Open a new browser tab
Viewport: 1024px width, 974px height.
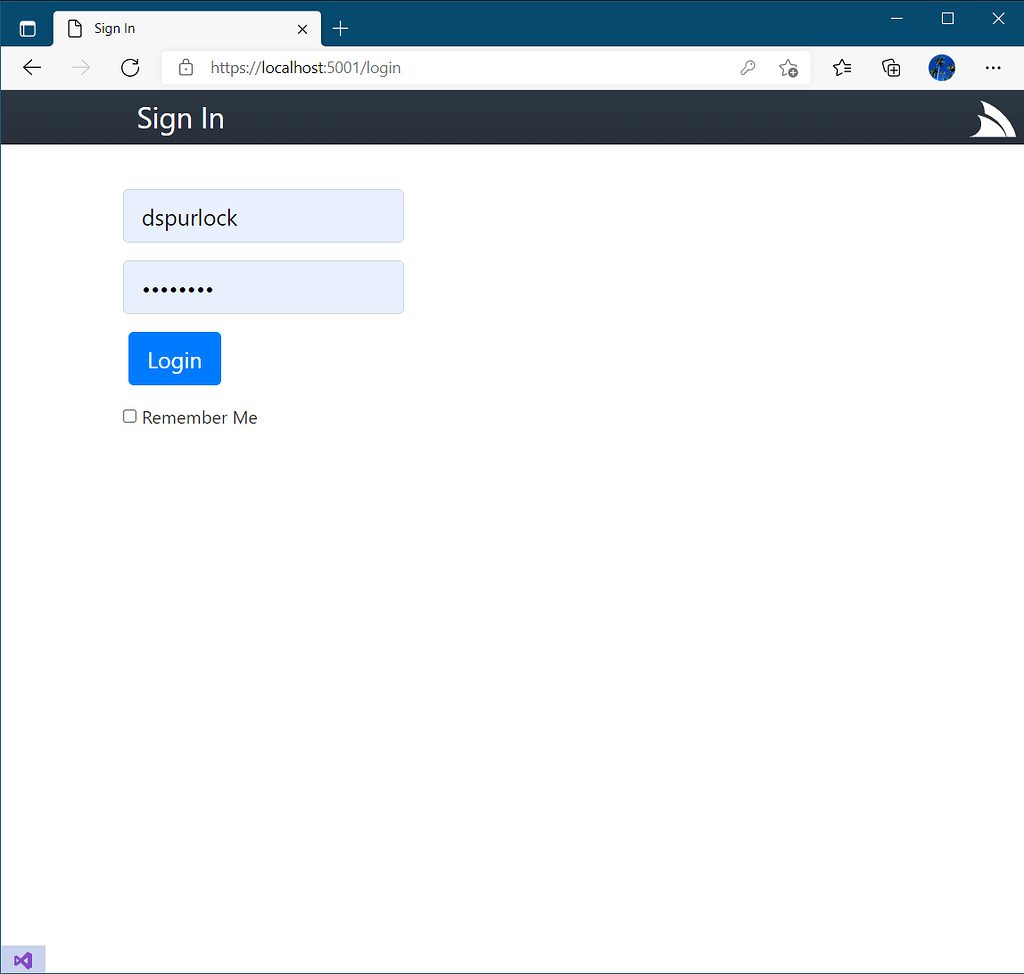[340, 28]
